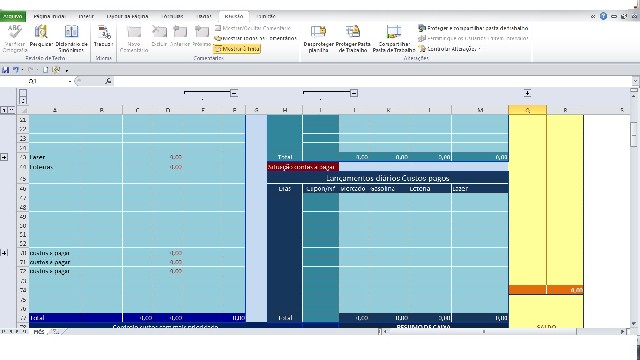Switch to Página Inicial tab
640x360 pixels.
pos(49,16)
